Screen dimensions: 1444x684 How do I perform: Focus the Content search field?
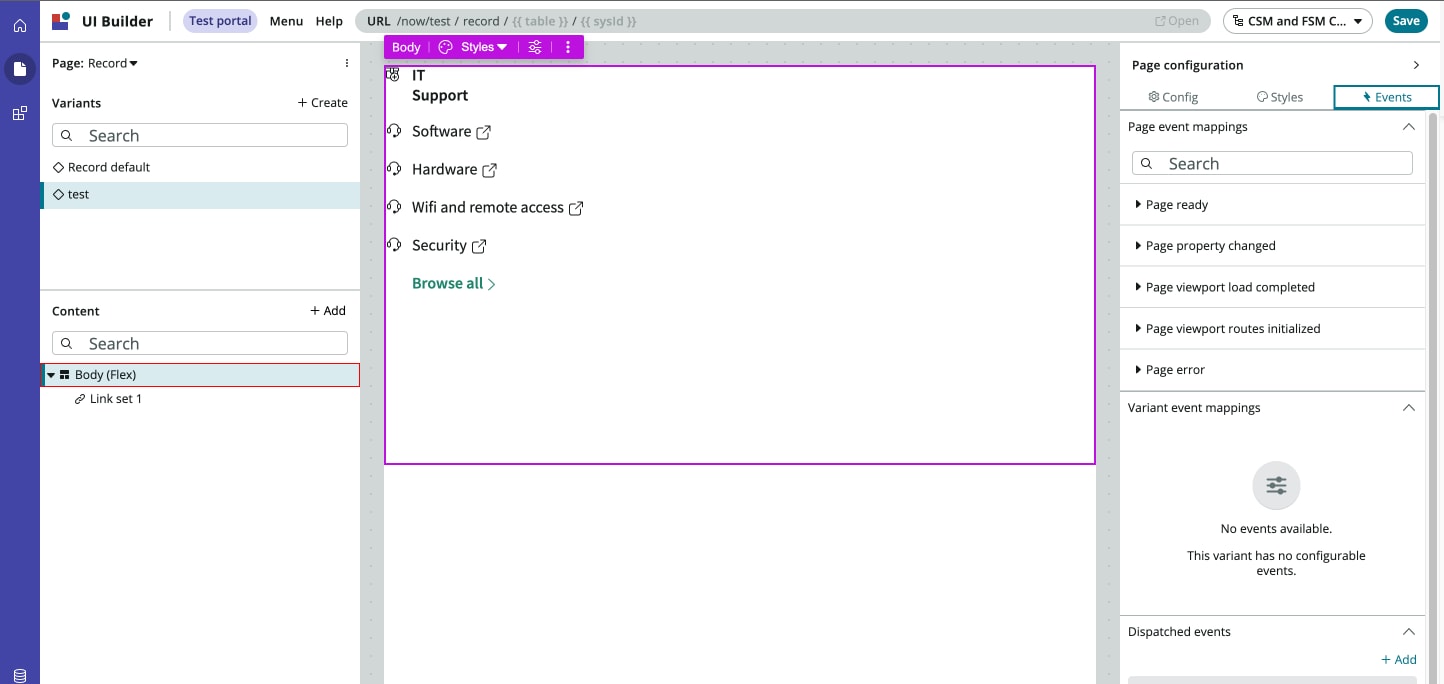point(200,343)
